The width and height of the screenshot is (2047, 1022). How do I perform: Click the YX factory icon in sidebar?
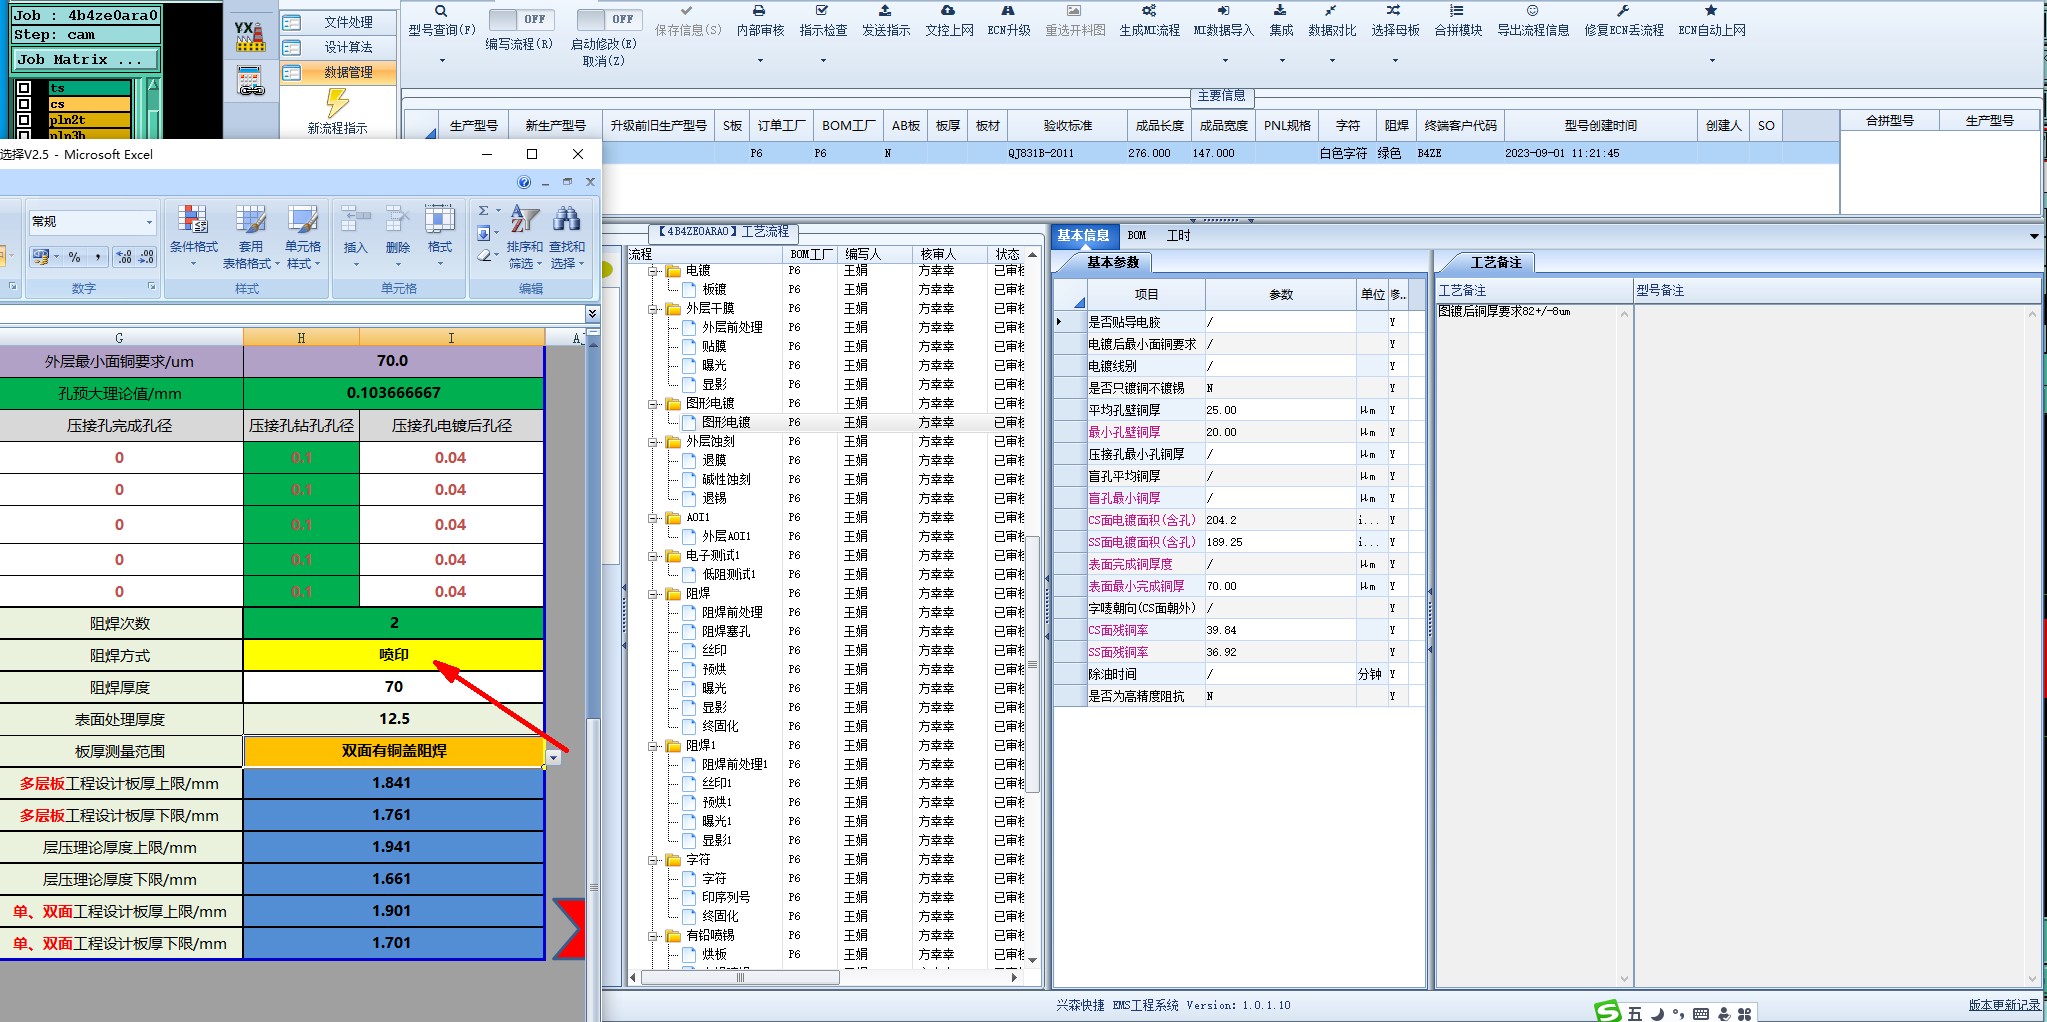click(x=250, y=37)
